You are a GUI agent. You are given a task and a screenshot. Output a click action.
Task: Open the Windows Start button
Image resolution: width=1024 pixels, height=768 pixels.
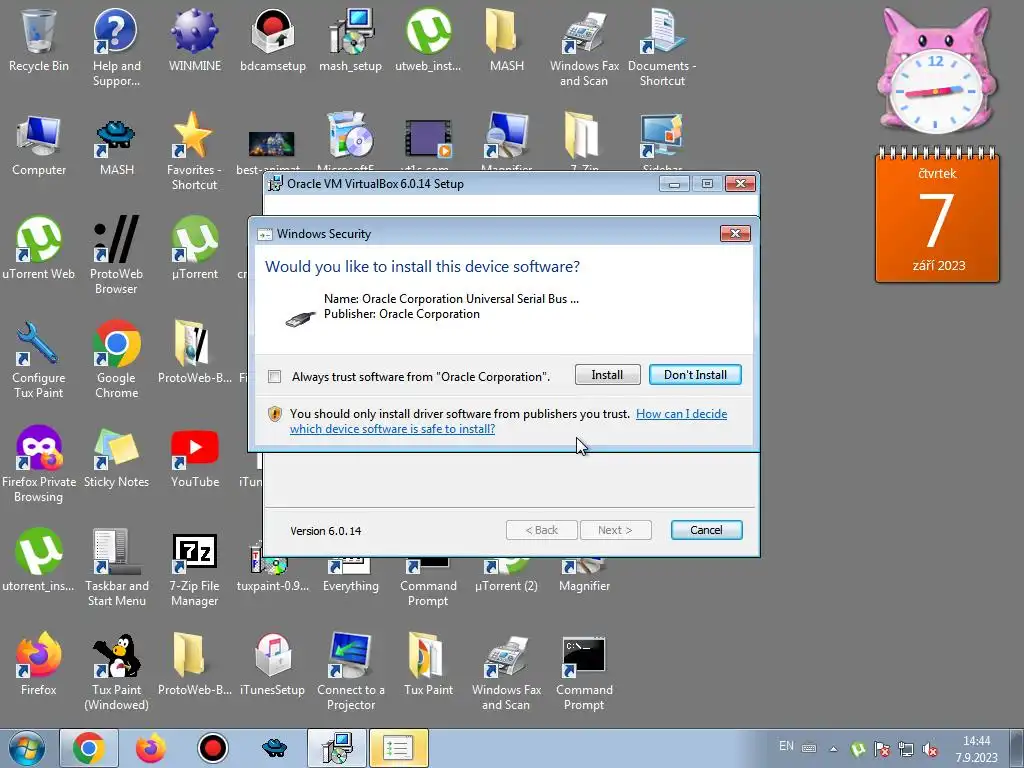(x=27, y=748)
